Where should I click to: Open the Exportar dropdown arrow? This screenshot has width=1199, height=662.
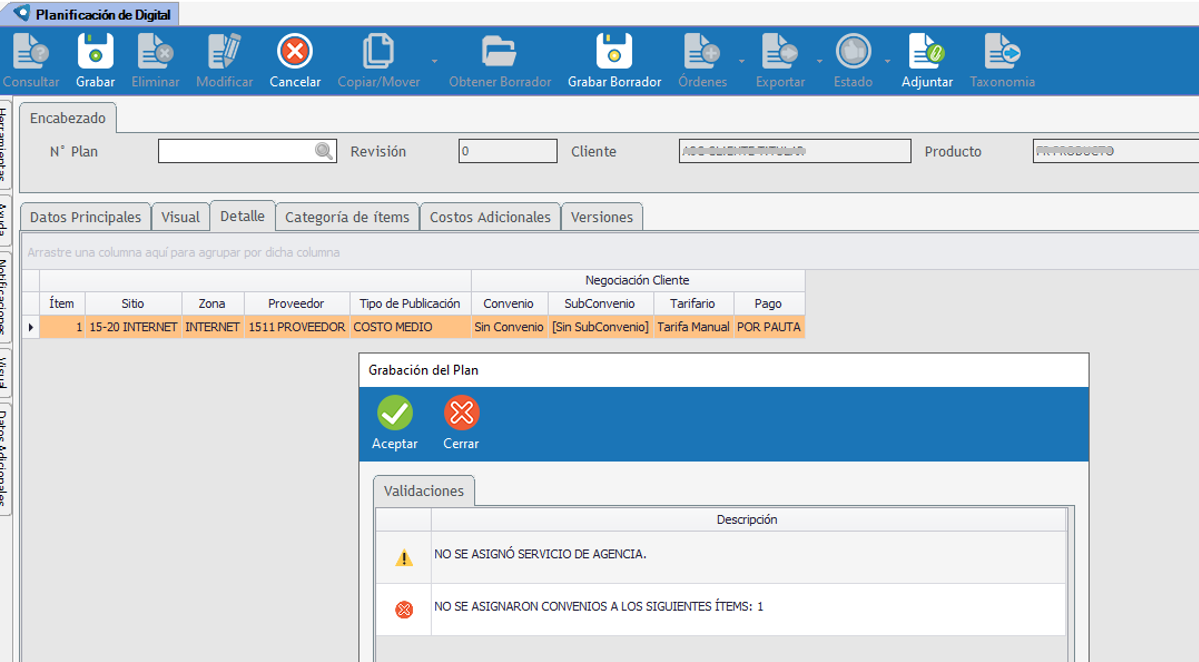pos(820,61)
